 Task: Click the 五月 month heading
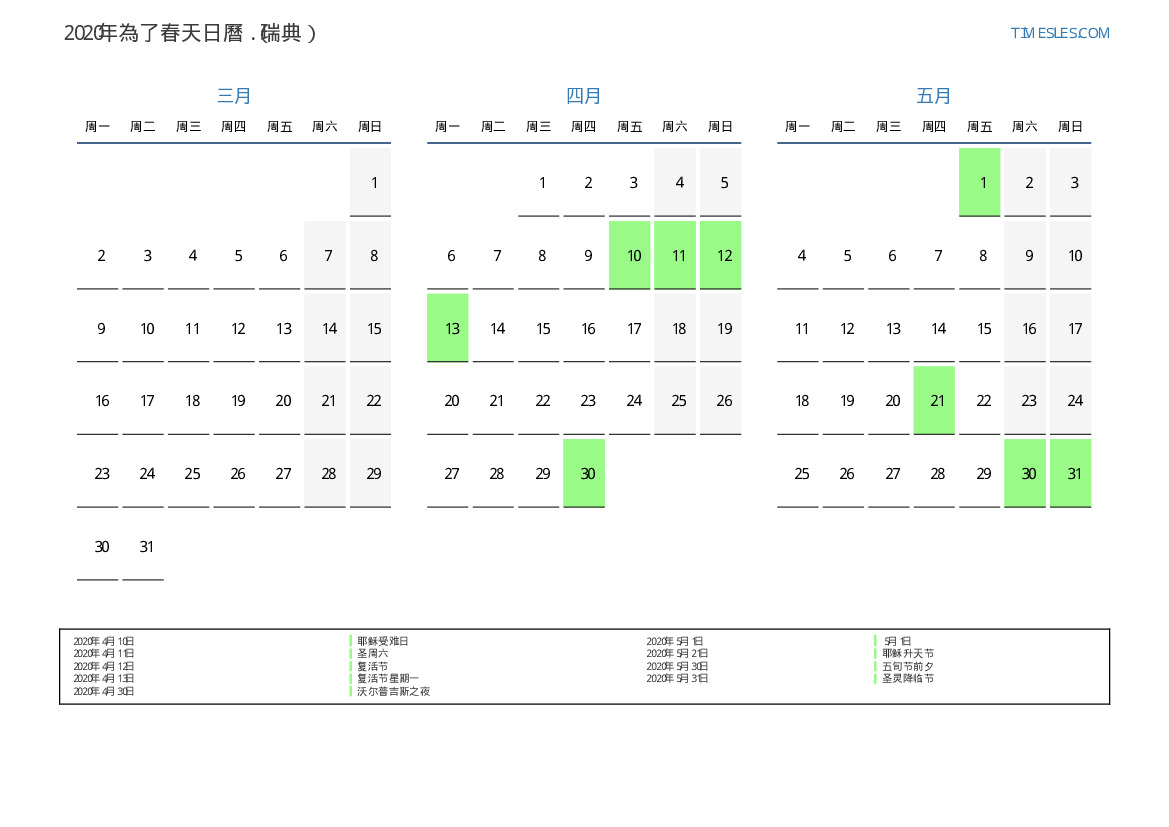(x=934, y=96)
